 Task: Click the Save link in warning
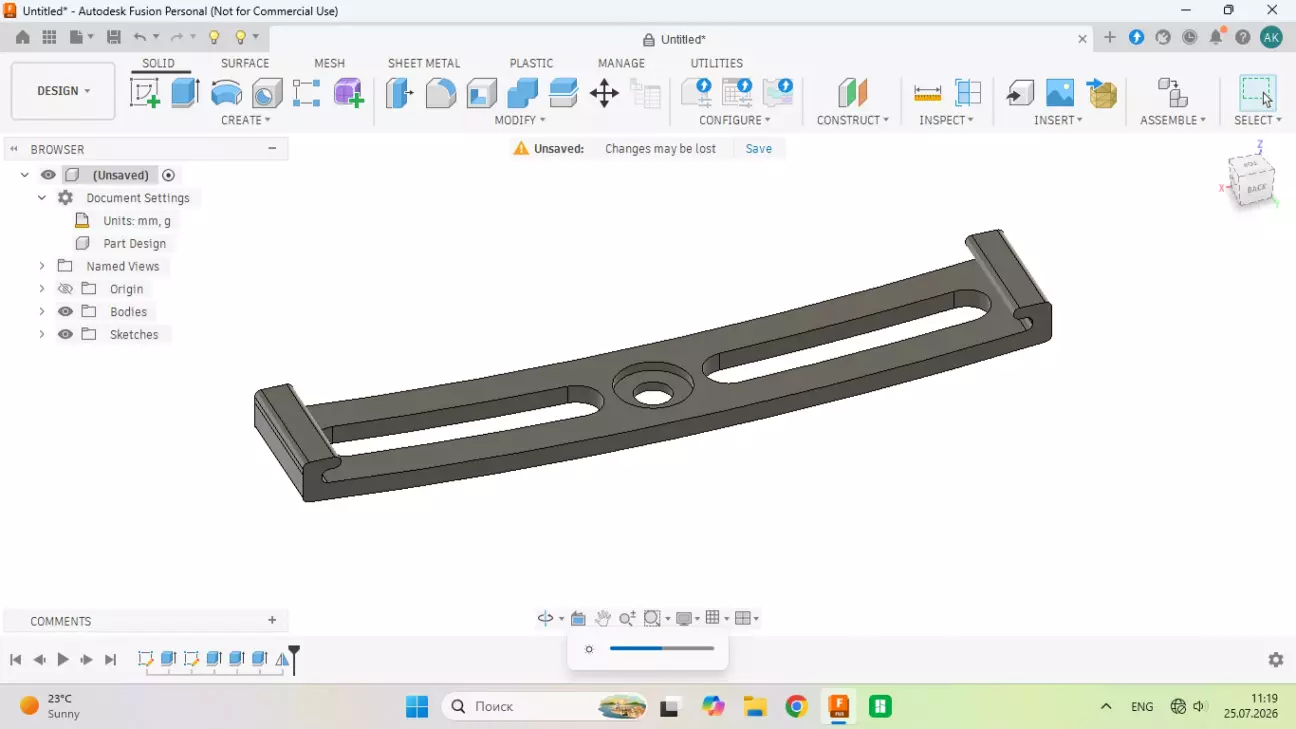point(759,148)
